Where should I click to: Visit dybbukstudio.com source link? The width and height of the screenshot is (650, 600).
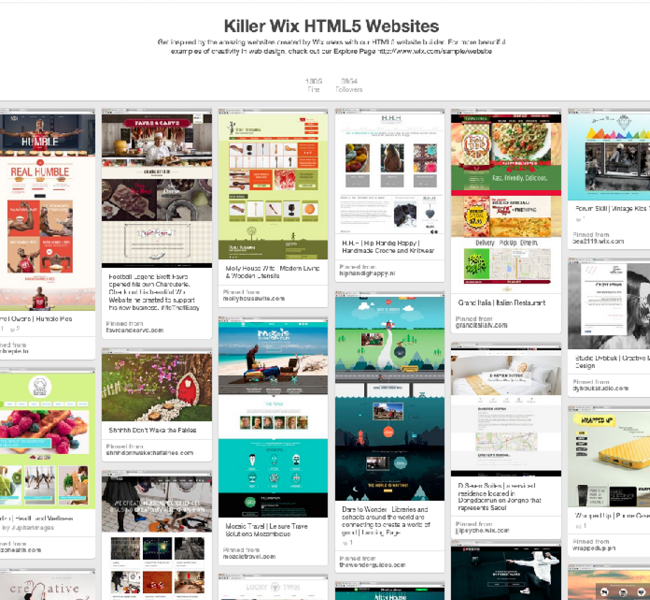[x=601, y=389]
